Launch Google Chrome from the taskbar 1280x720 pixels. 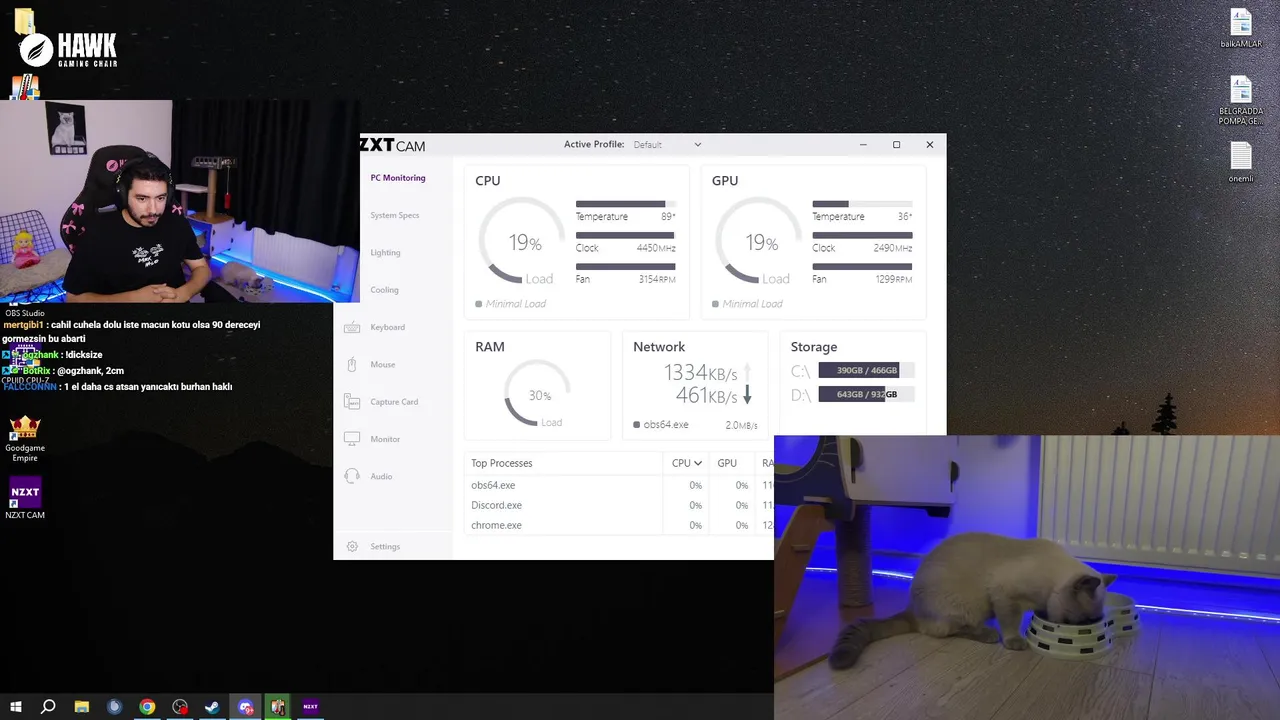coord(147,707)
